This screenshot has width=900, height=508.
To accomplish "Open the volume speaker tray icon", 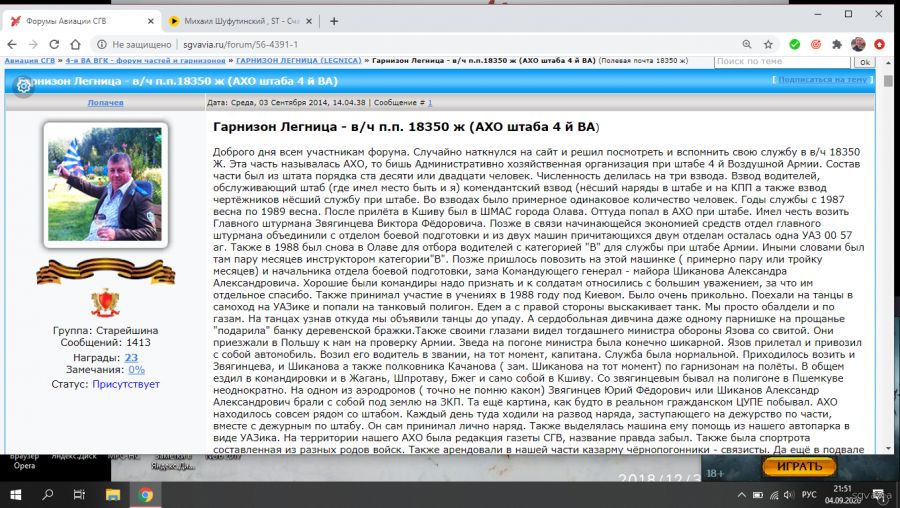I will (x=789, y=495).
